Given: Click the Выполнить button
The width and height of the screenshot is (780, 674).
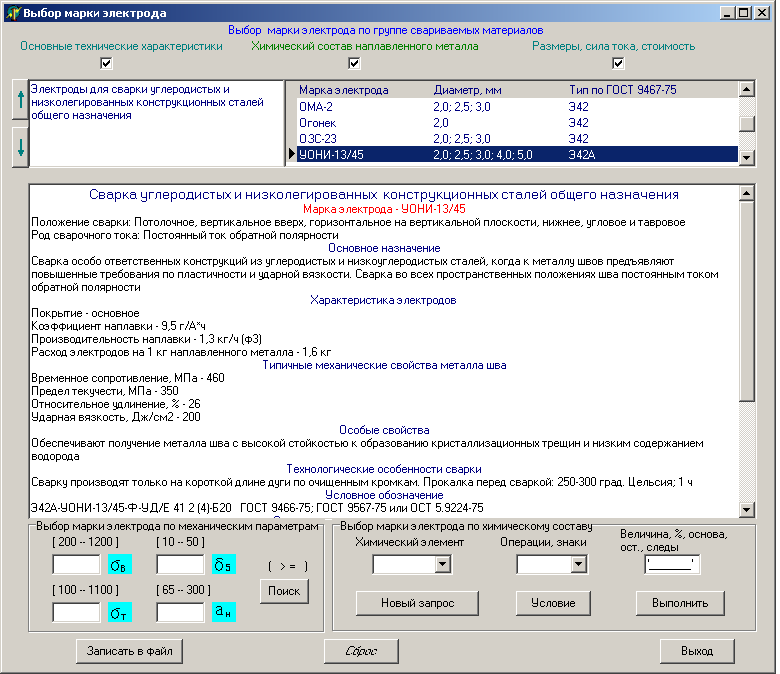Looking at the screenshot, I should (680, 603).
